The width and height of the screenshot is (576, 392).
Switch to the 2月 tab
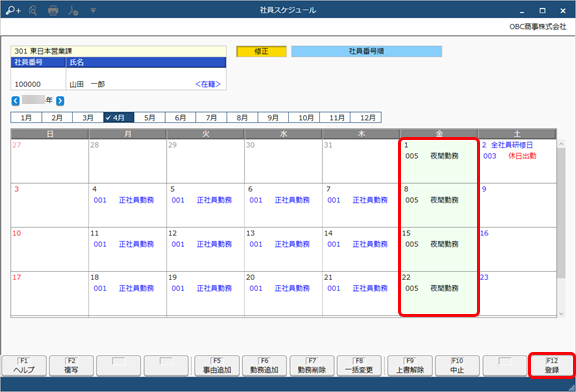[x=57, y=118]
